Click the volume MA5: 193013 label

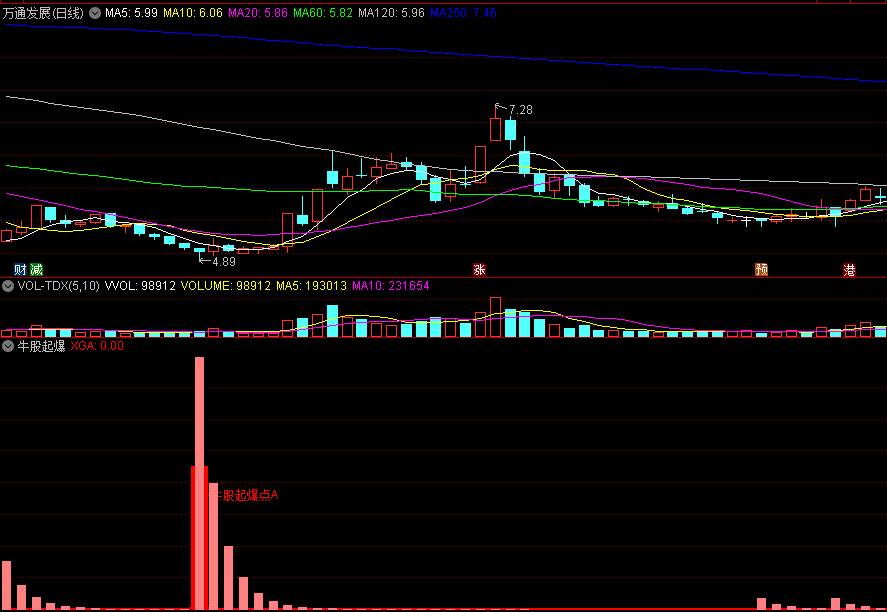coord(311,286)
